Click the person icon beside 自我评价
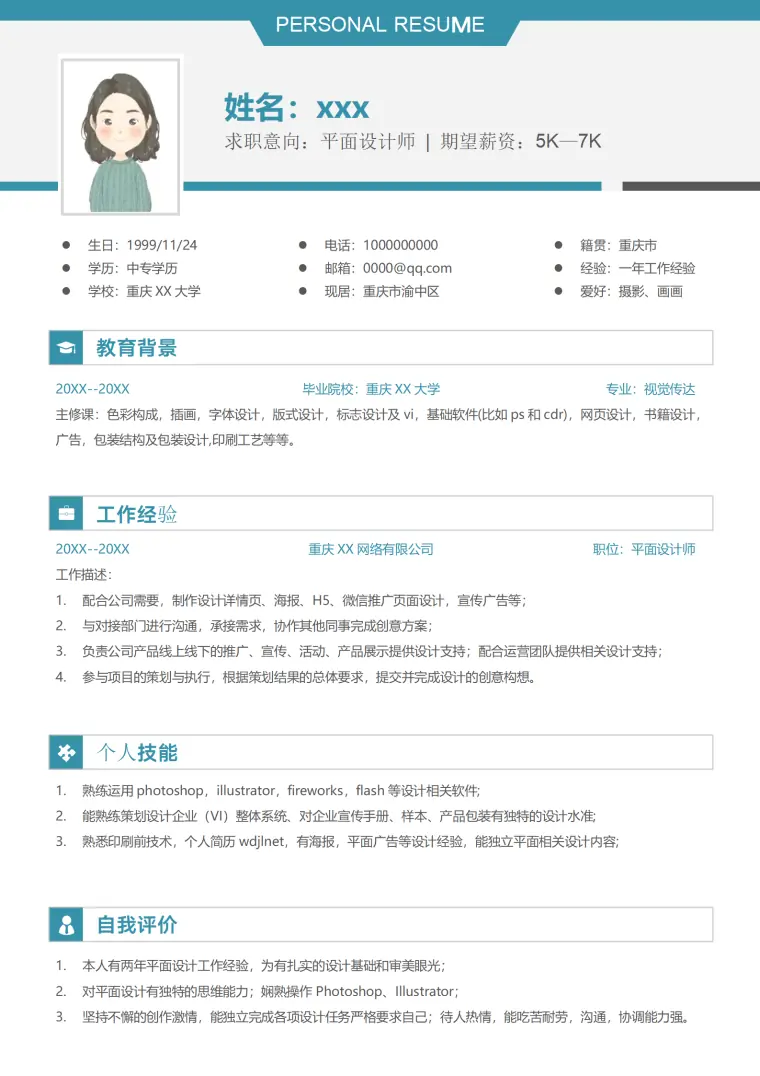This screenshot has height=1076, width=760. coord(67,924)
